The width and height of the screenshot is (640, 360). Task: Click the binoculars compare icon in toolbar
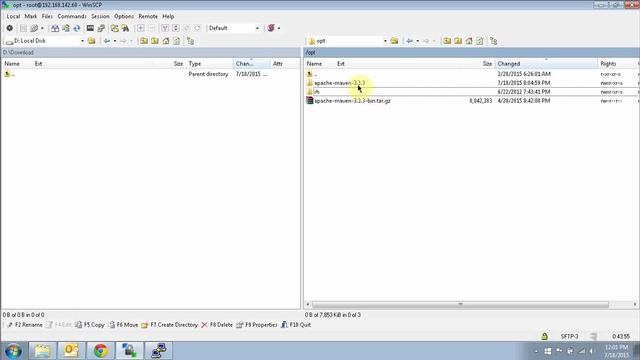click(x=55, y=28)
